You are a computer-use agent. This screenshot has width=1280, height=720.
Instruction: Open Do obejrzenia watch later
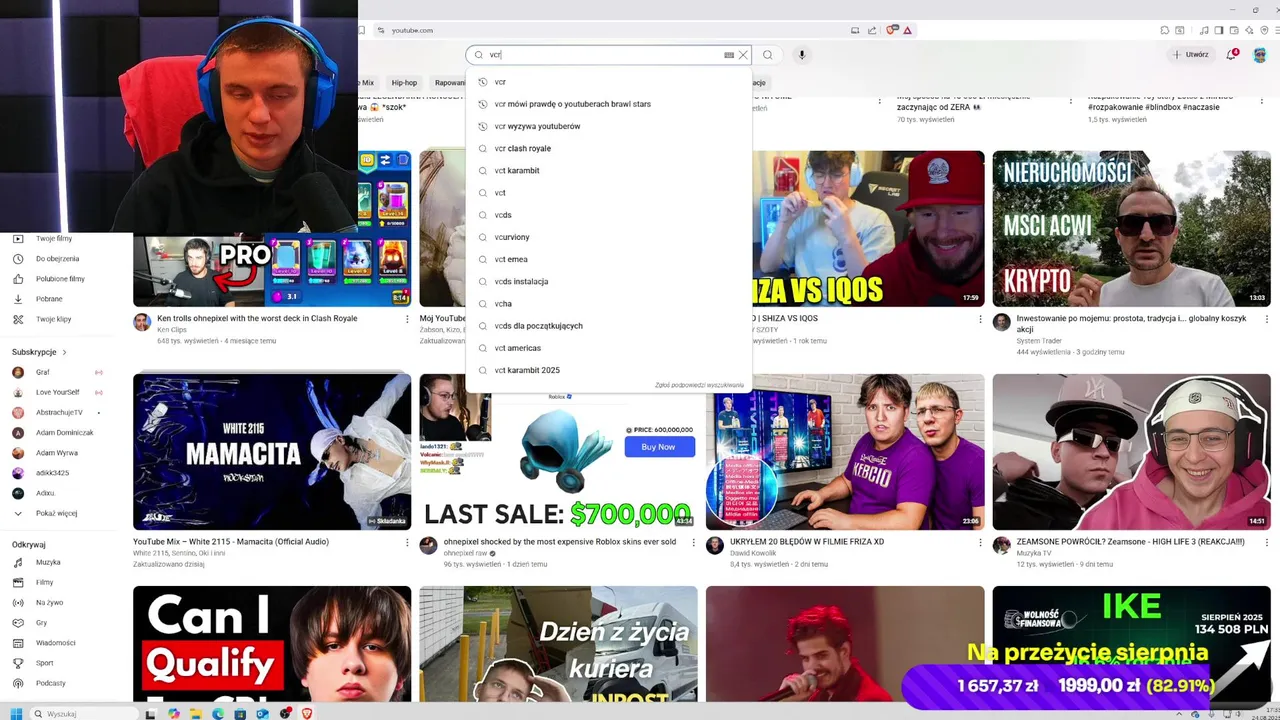point(57,259)
